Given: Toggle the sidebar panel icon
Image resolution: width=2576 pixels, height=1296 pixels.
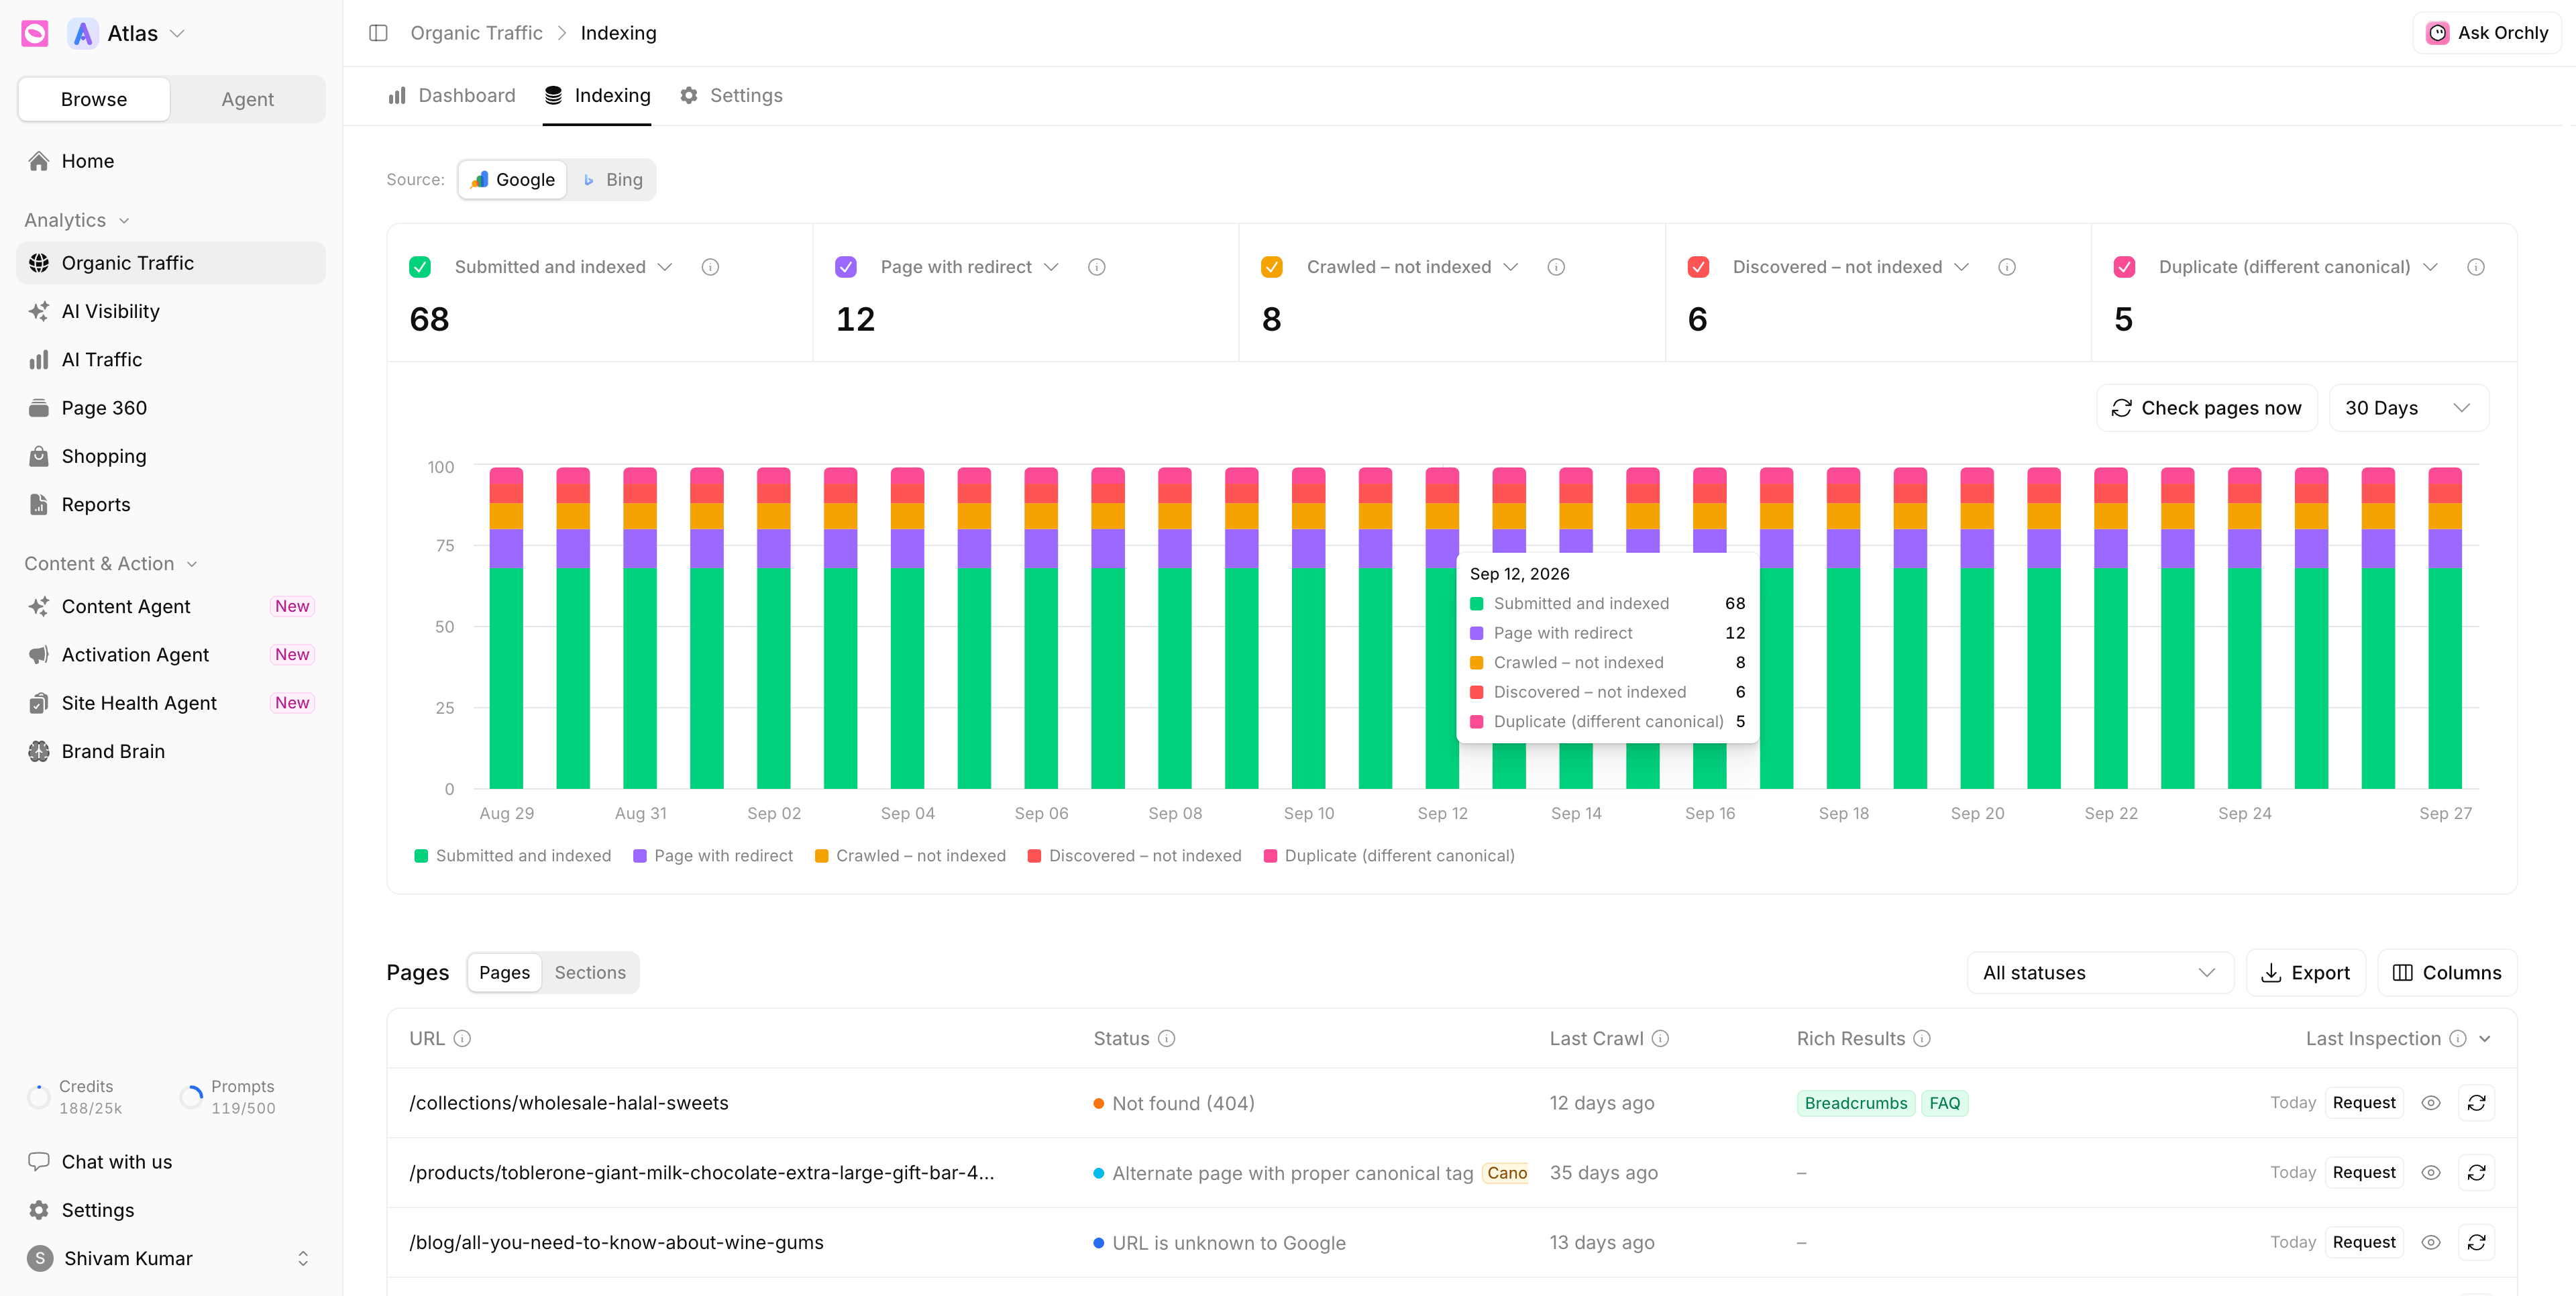Looking at the screenshot, I should coord(378,33).
